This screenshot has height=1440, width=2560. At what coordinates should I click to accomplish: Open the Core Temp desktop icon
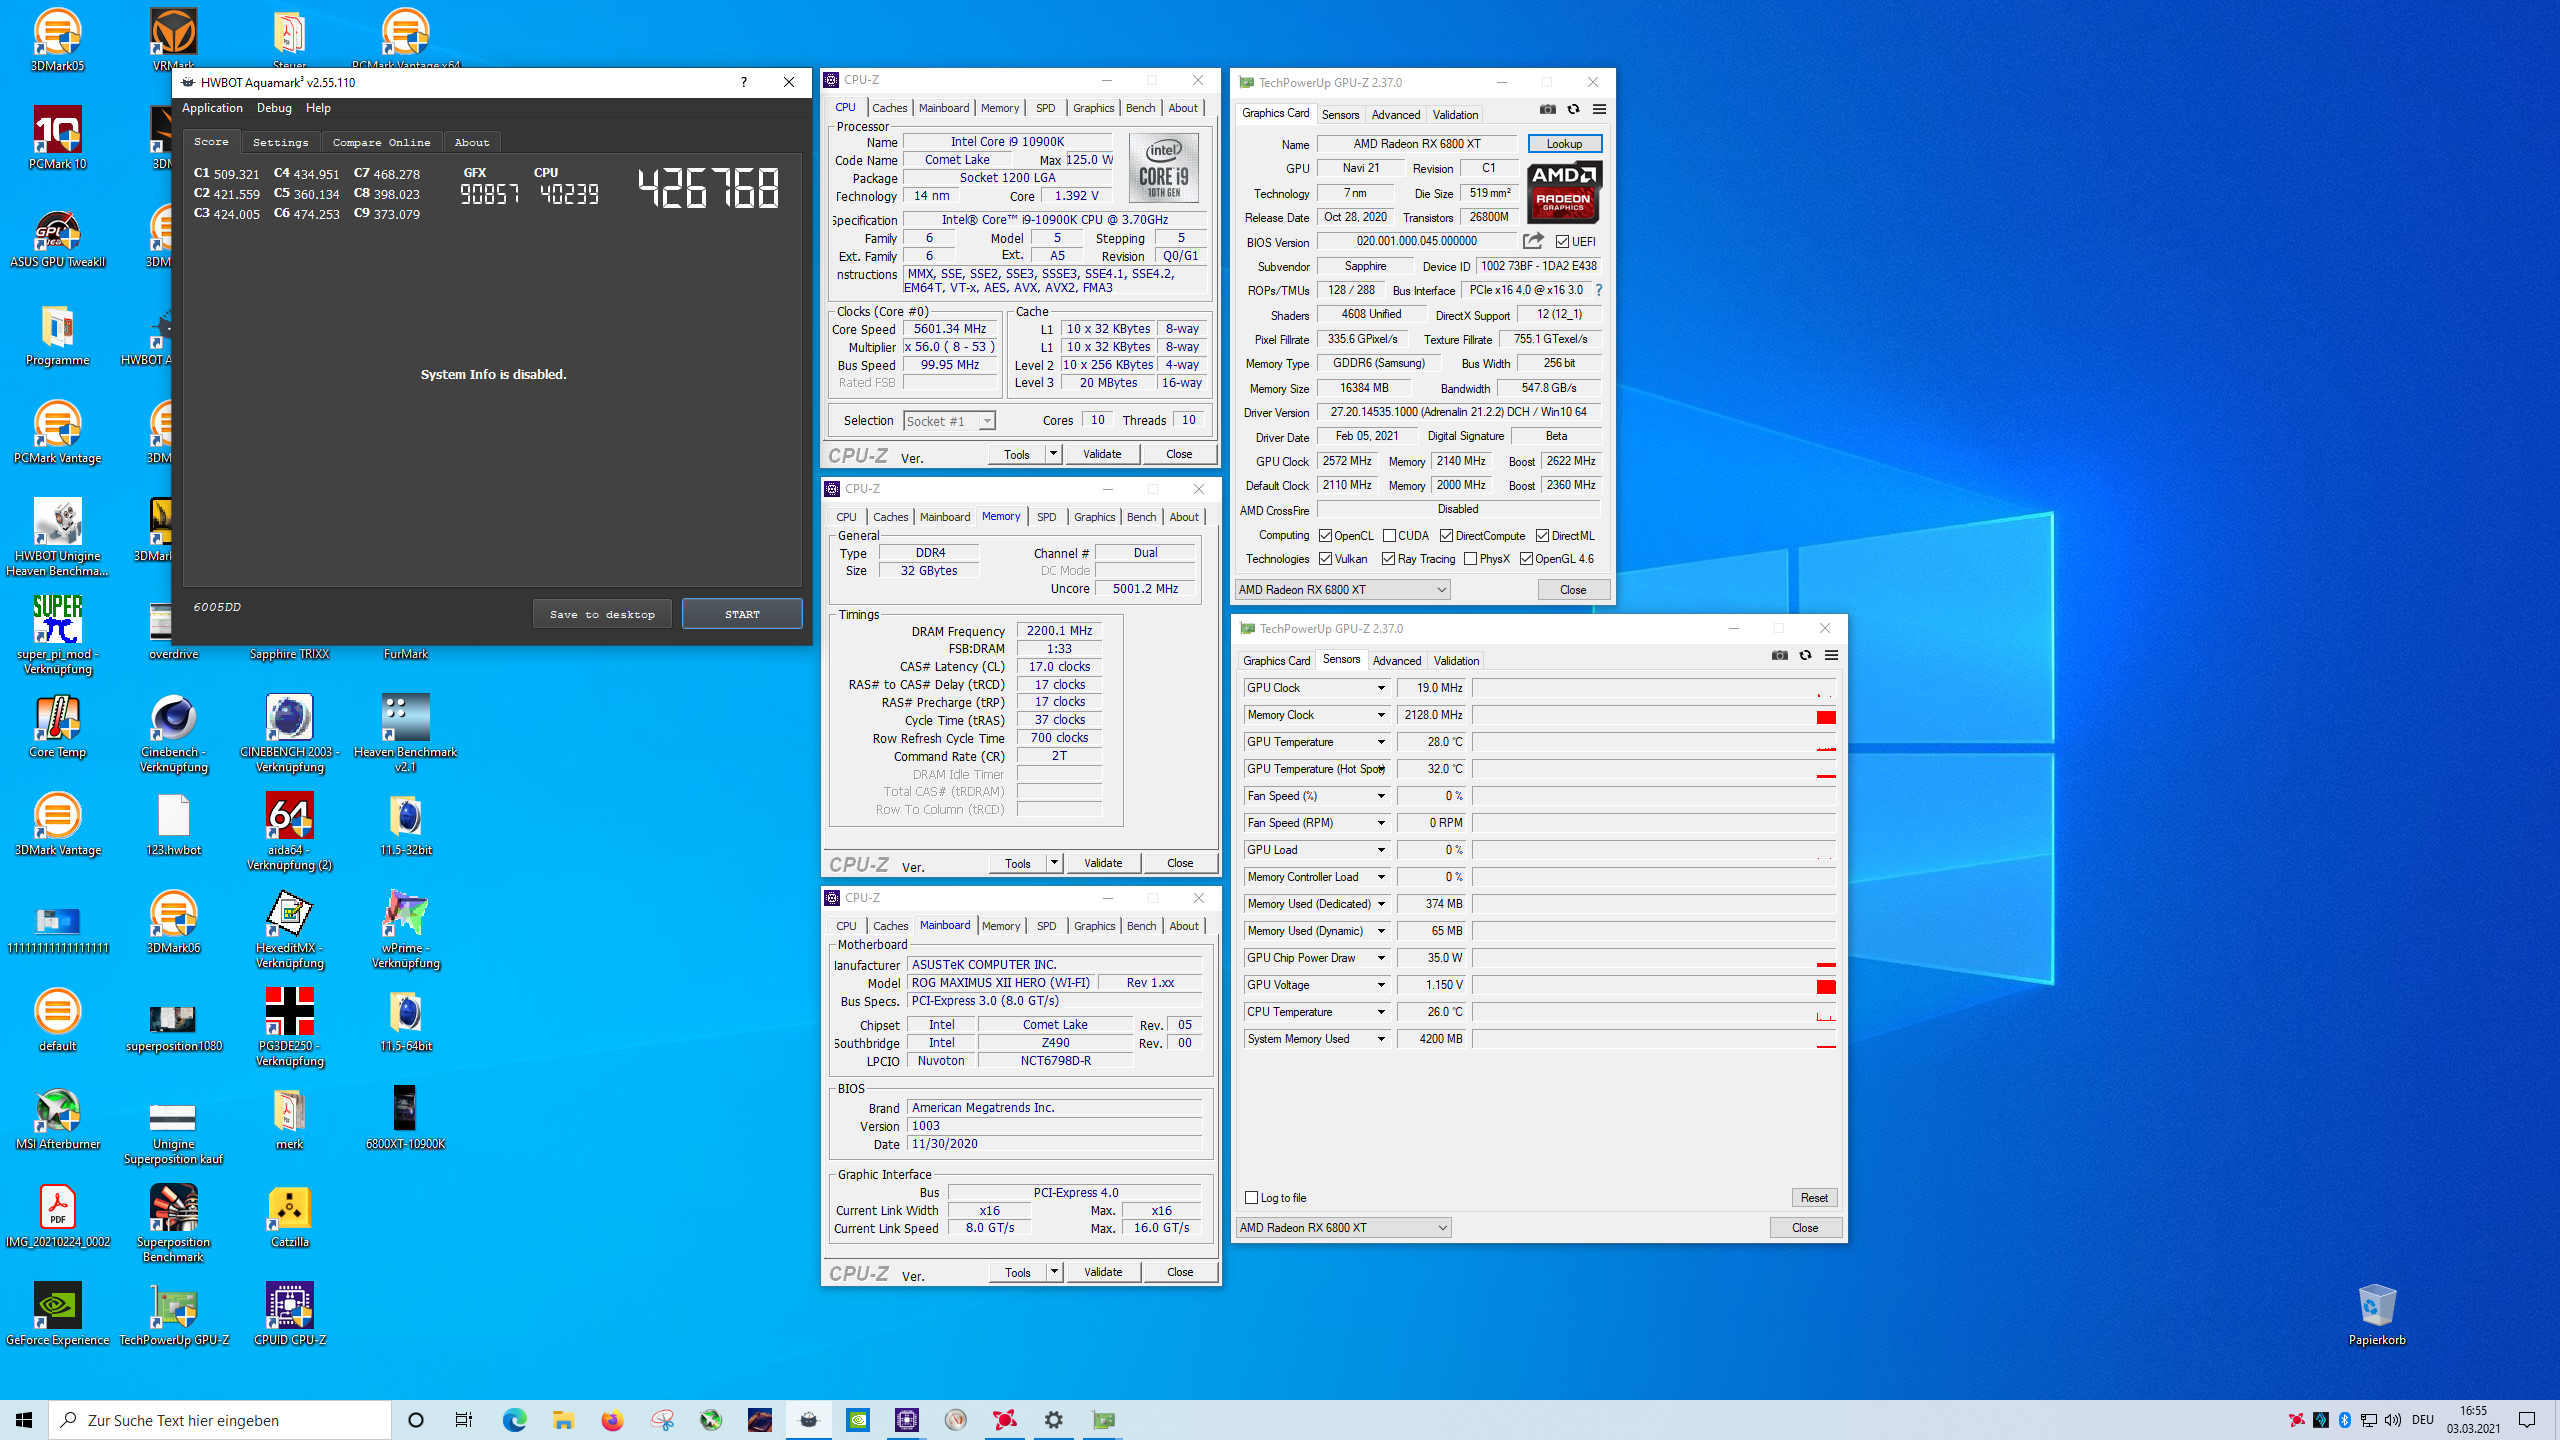[x=58, y=728]
